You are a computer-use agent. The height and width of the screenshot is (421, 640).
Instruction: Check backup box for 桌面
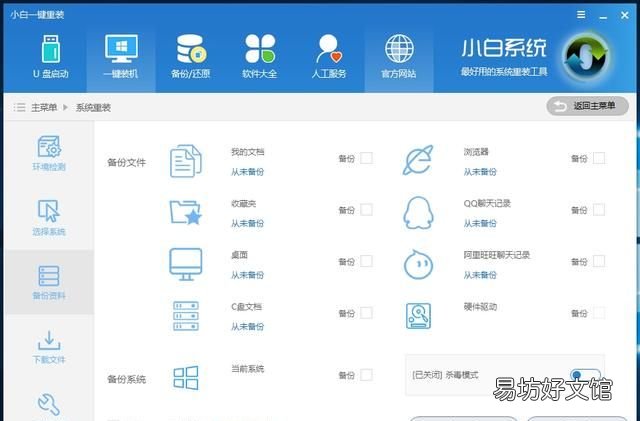coord(366,261)
